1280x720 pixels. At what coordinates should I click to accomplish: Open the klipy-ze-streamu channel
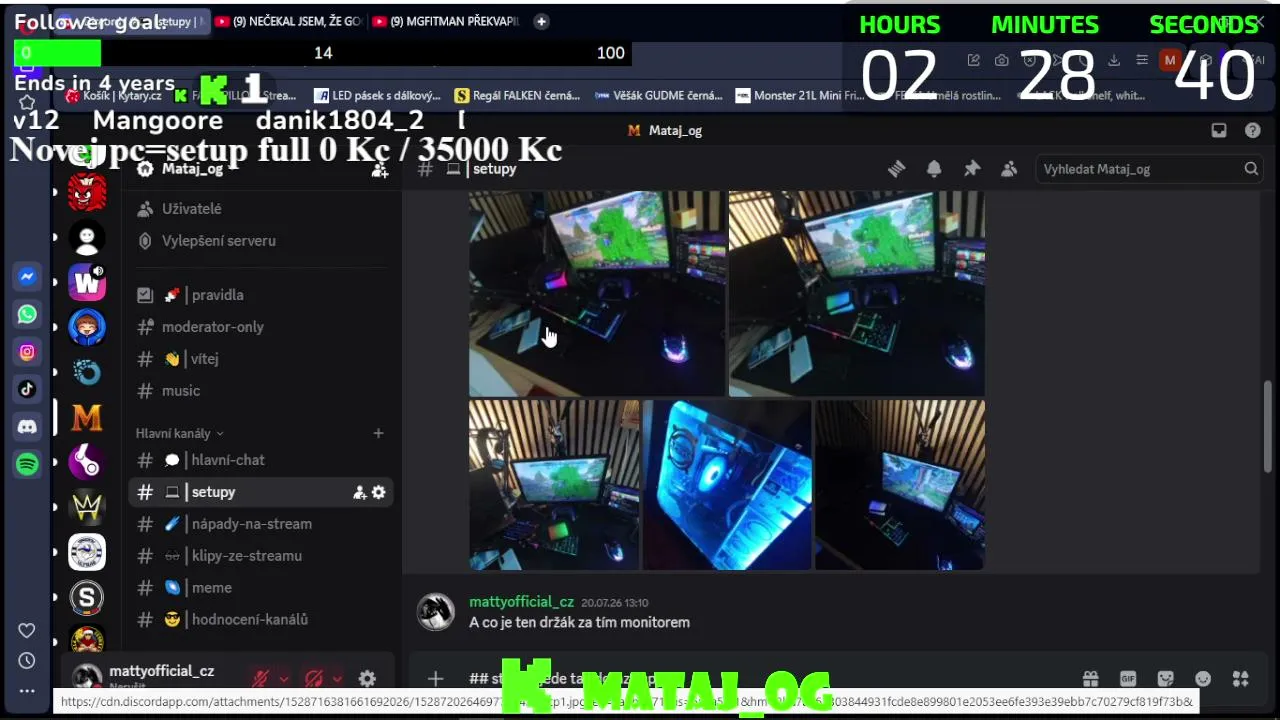tap(260, 556)
